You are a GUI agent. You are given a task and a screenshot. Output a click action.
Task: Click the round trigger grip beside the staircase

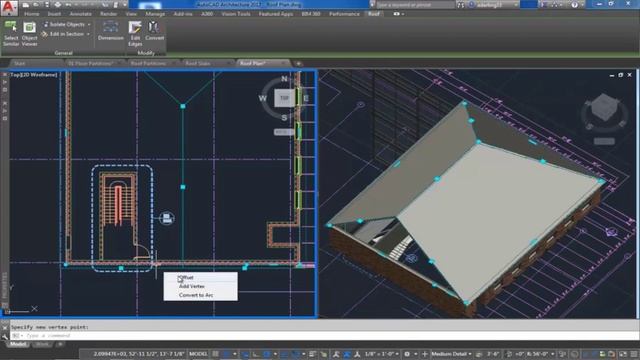tap(167, 218)
